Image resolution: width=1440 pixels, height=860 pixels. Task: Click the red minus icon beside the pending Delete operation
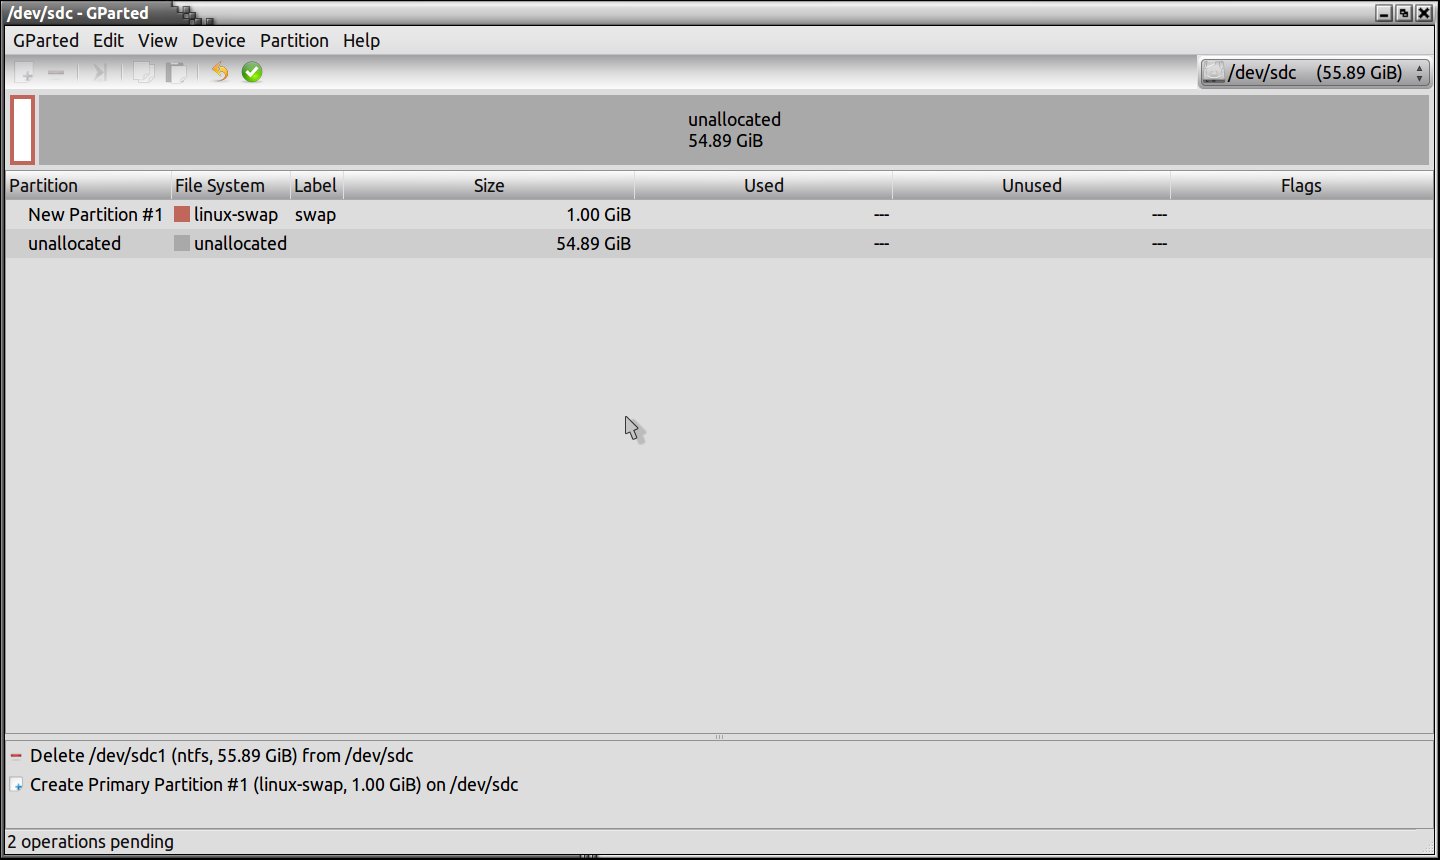16,756
